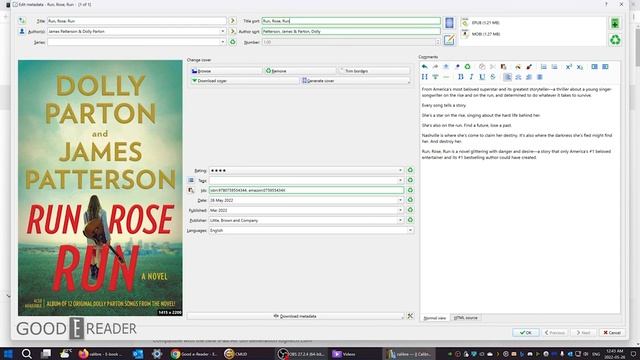Open the Tags dropdown
The image size is (640, 360).
(x=400, y=180)
